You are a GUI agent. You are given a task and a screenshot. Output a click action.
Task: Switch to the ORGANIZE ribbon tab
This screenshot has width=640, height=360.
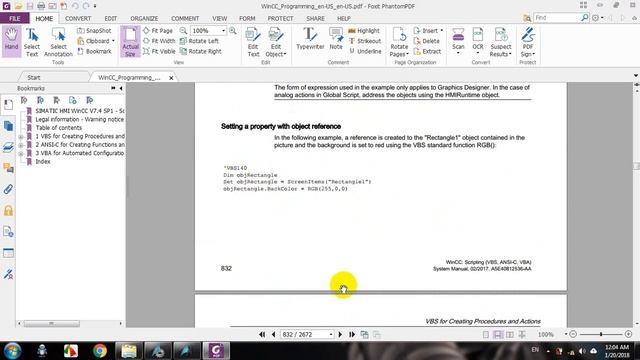coord(144,18)
